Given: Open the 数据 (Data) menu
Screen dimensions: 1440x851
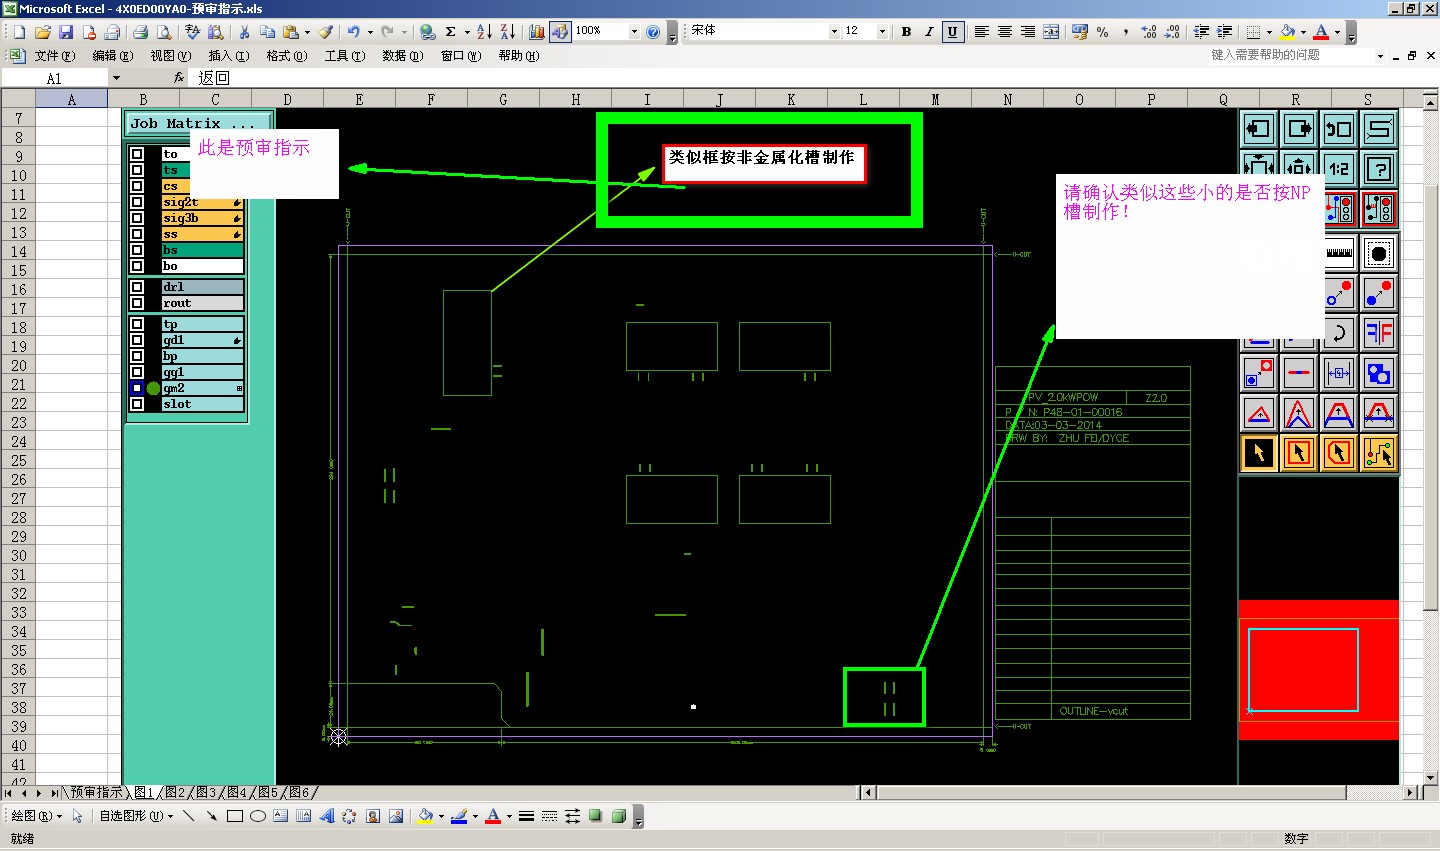Looking at the screenshot, I should point(402,56).
